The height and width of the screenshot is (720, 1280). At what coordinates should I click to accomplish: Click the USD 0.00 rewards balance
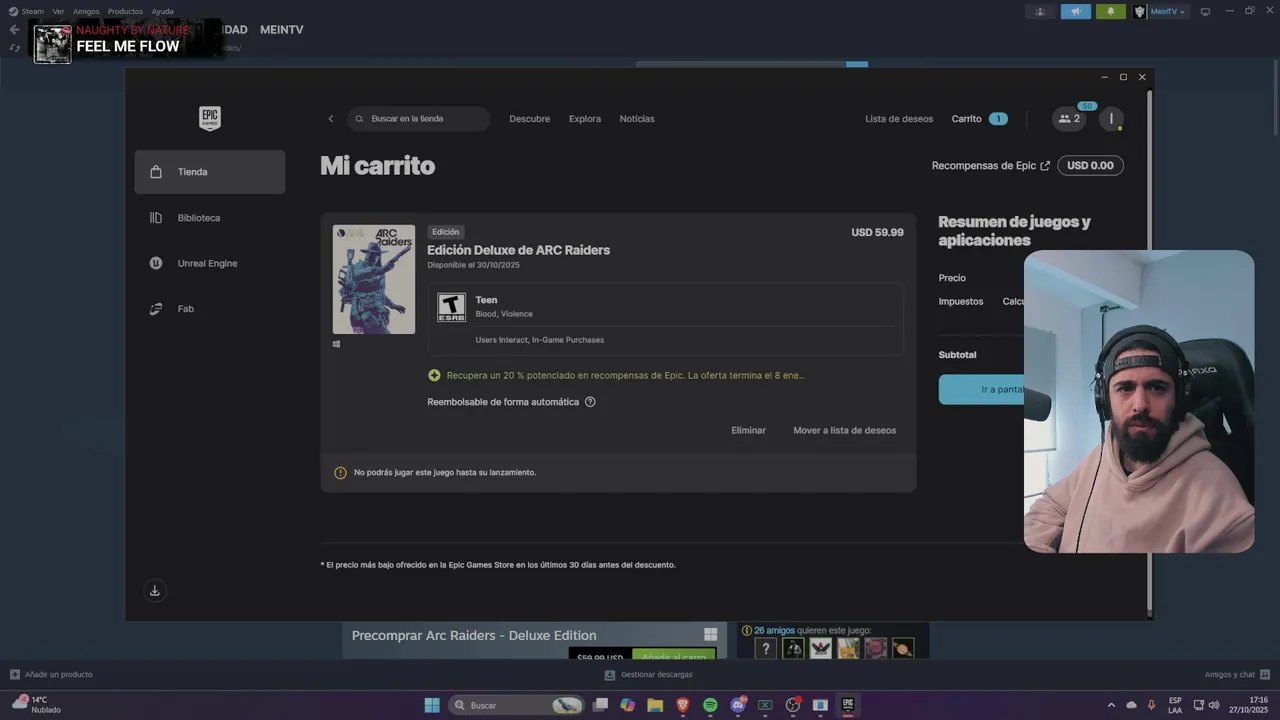[x=1090, y=166]
